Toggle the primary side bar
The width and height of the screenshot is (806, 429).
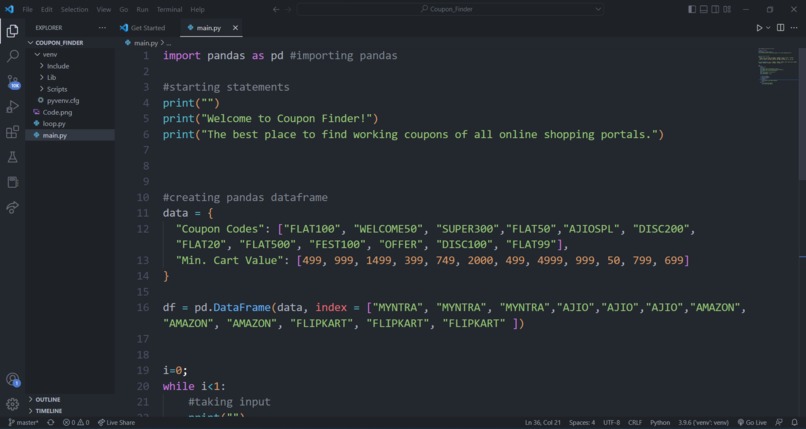(x=692, y=9)
